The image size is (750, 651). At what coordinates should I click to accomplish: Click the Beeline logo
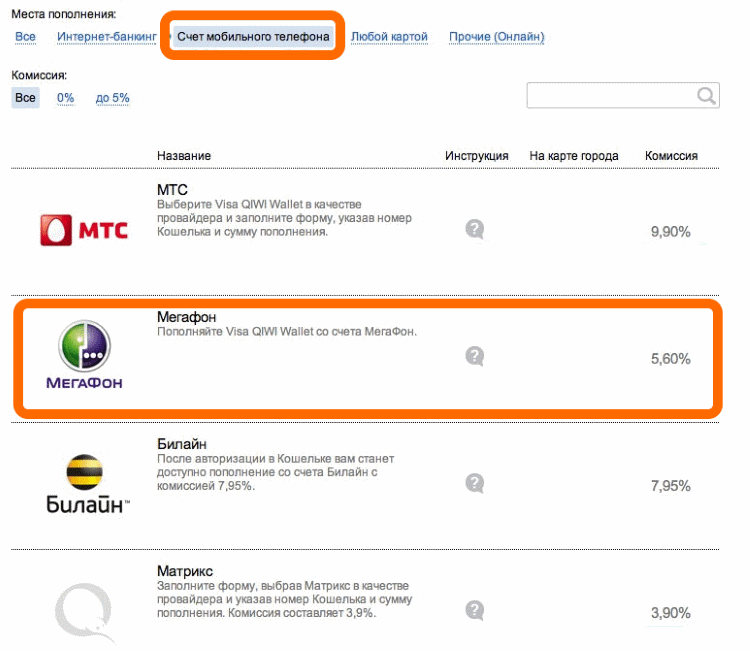[87, 484]
